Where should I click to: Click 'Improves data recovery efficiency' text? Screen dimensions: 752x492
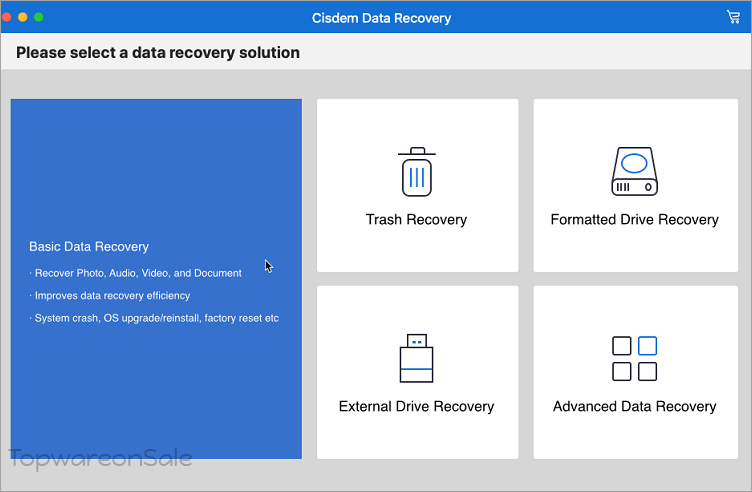(x=112, y=296)
